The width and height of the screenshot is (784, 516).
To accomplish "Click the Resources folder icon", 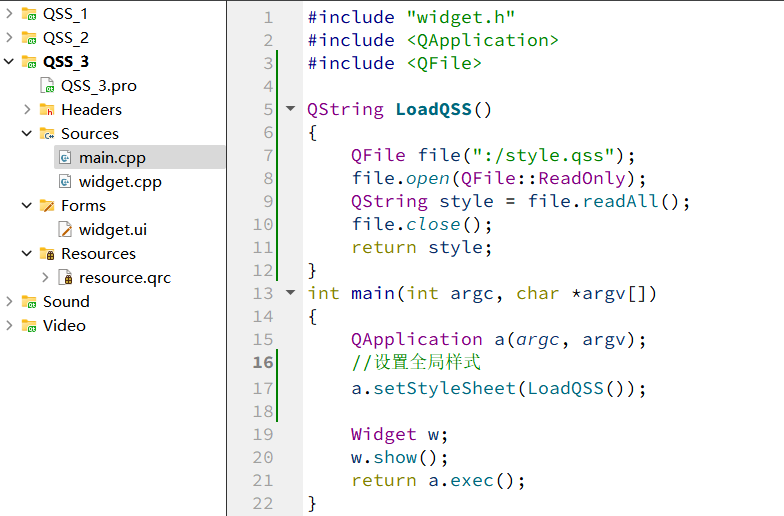I will tap(47, 254).
